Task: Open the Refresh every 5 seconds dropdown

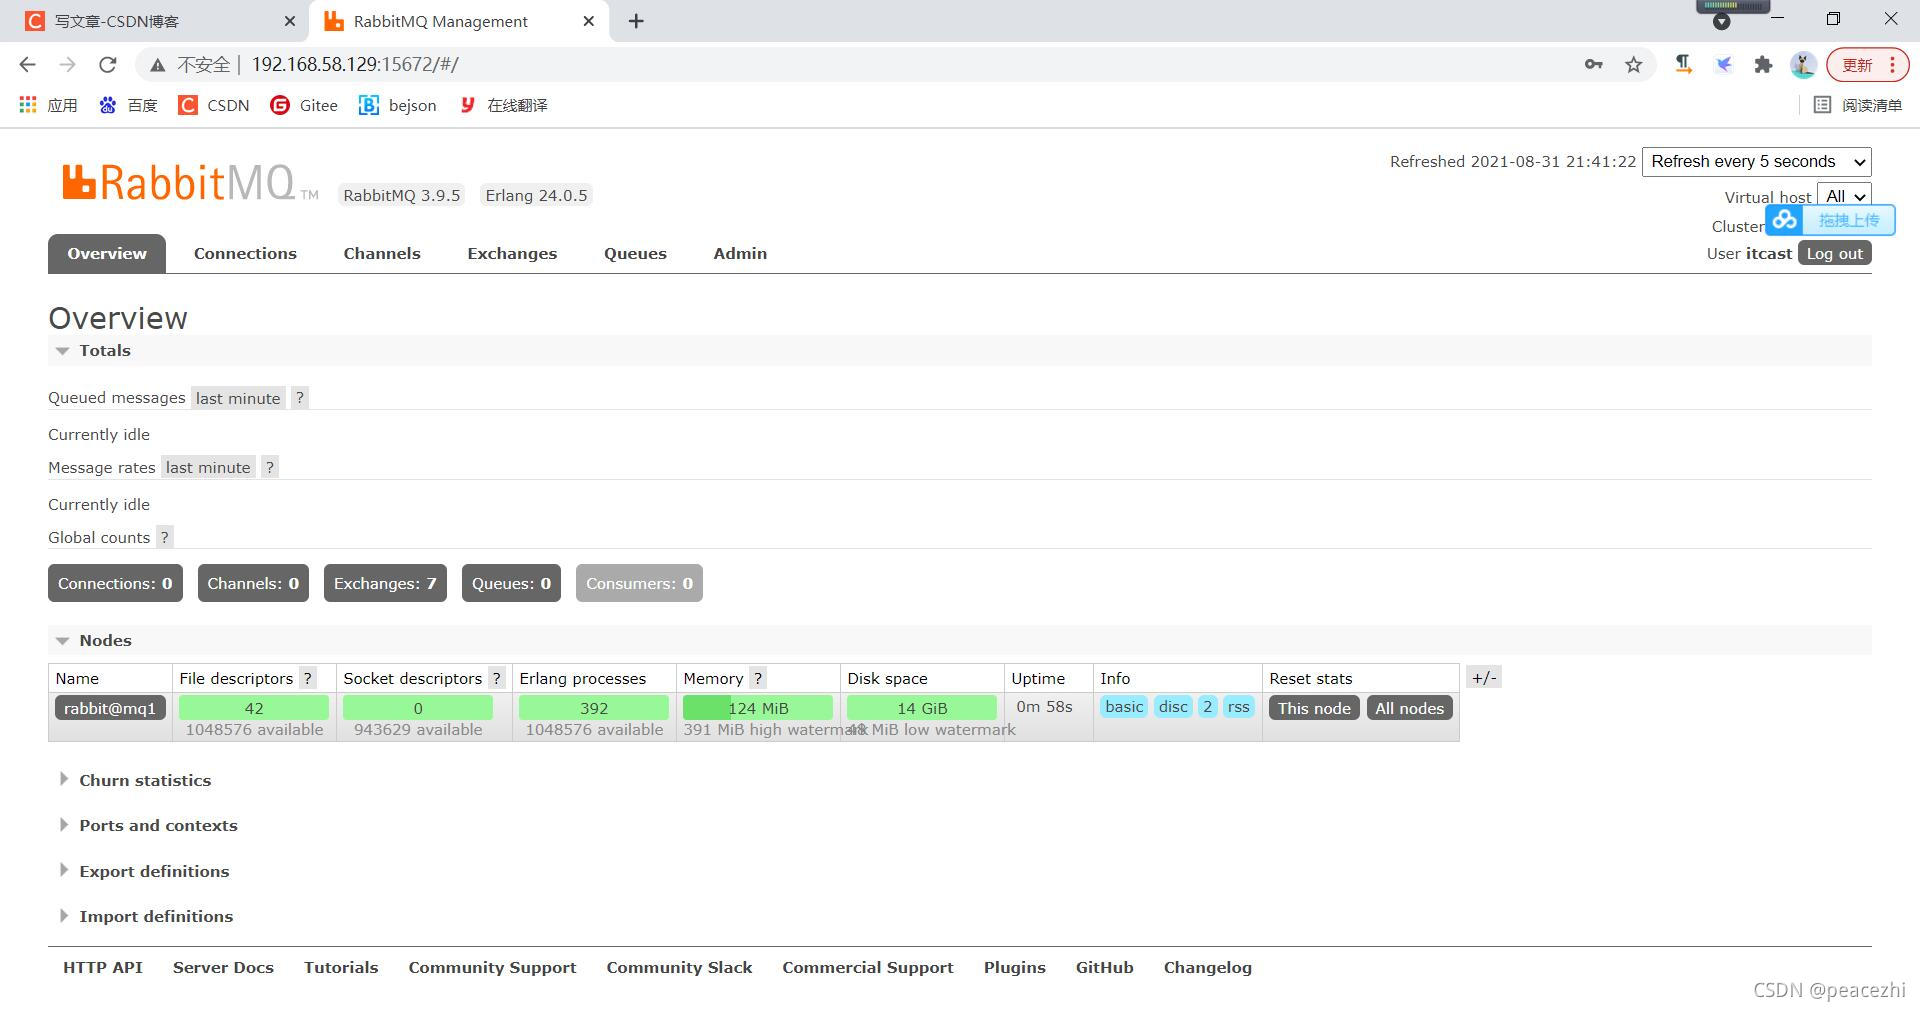Action: (x=1756, y=162)
